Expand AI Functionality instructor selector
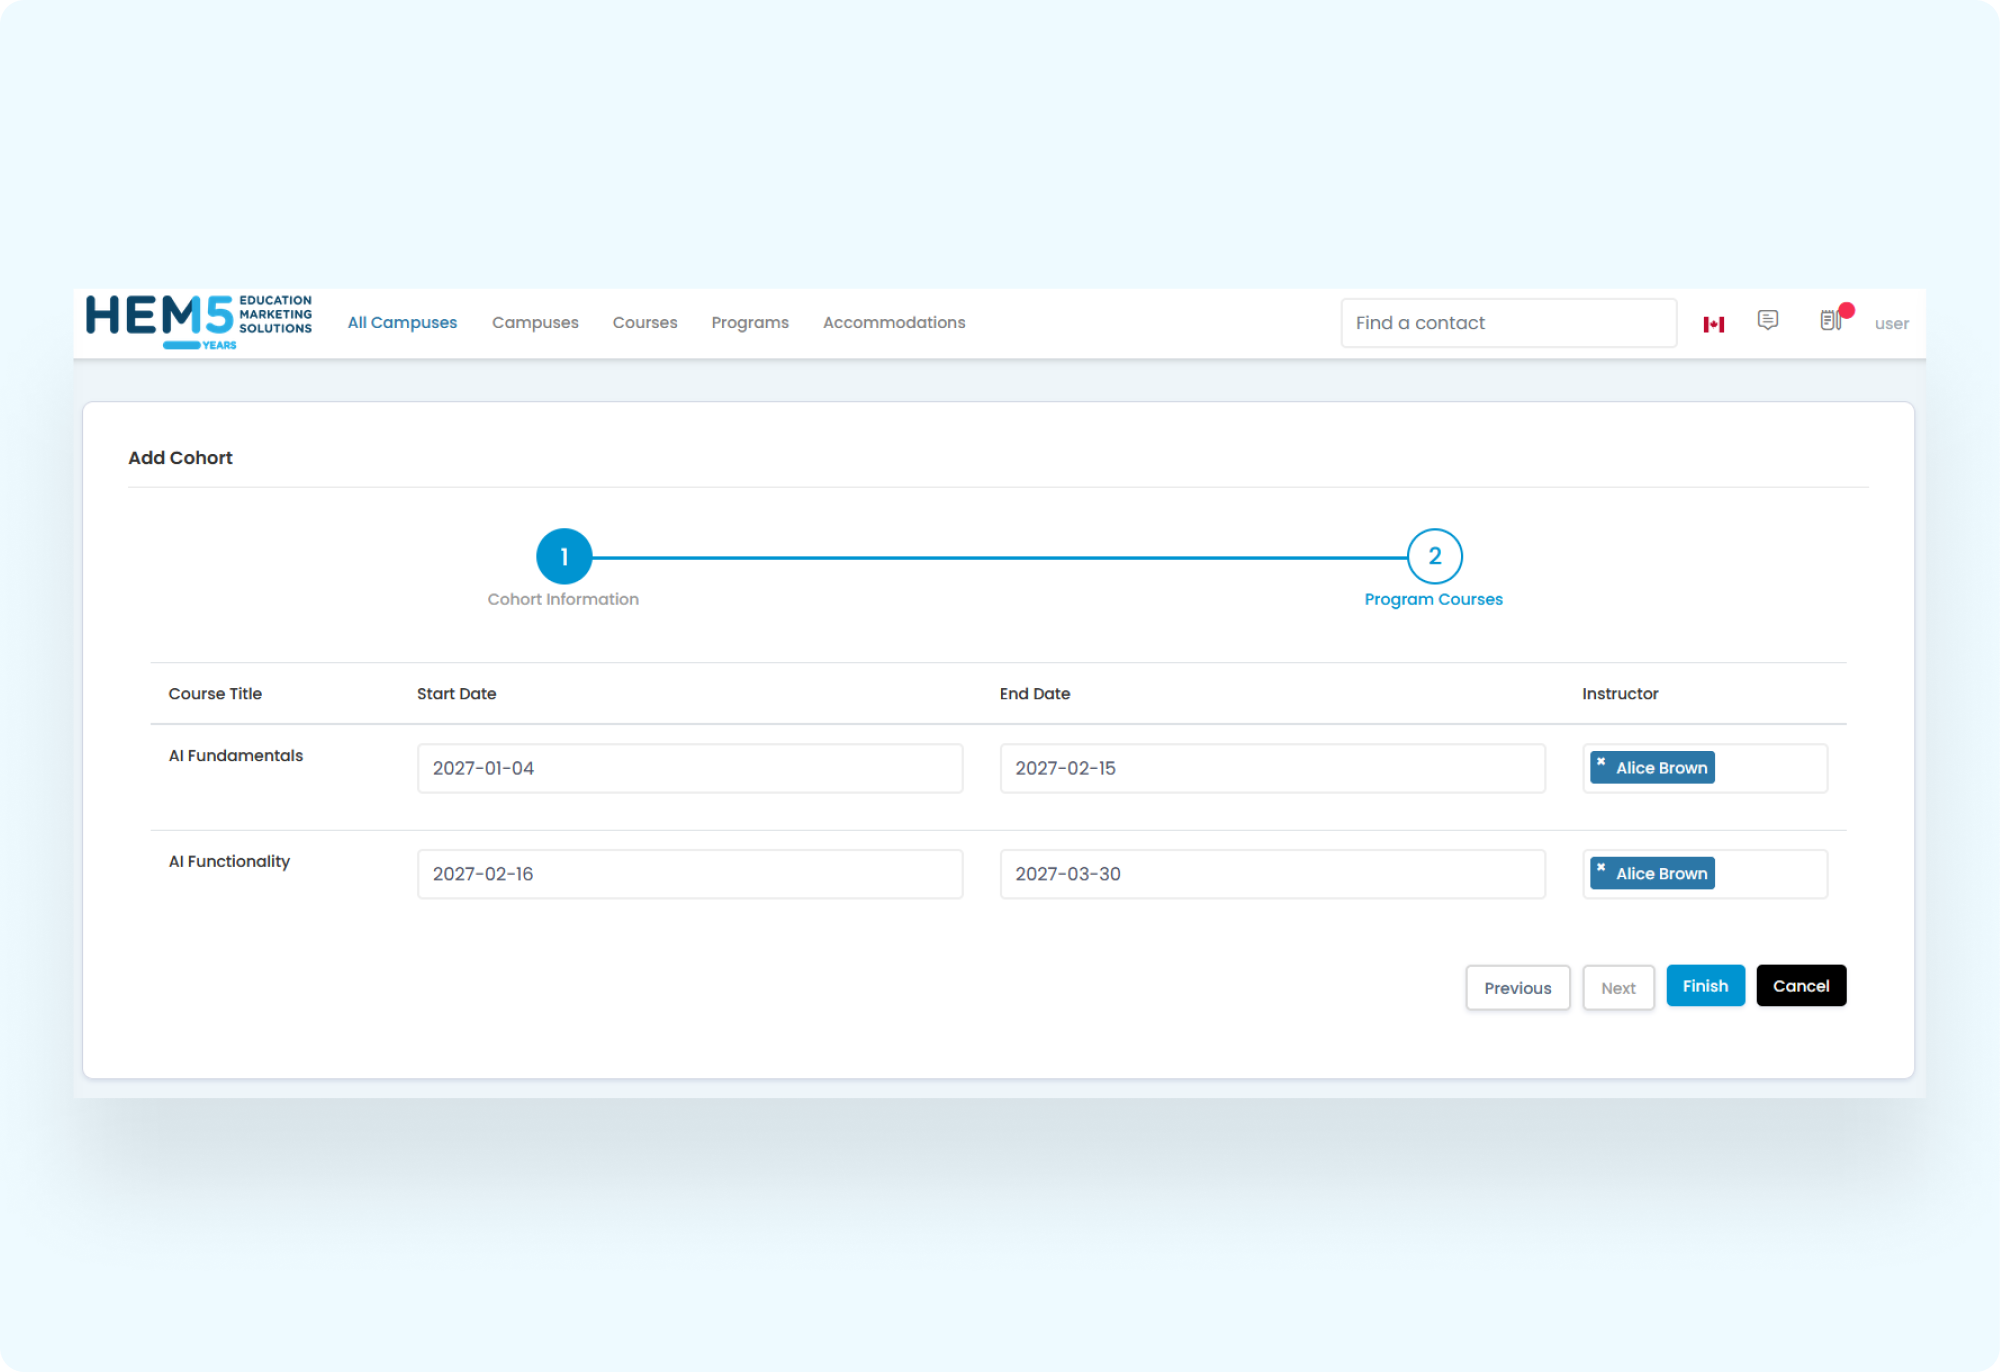 coord(1770,874)
